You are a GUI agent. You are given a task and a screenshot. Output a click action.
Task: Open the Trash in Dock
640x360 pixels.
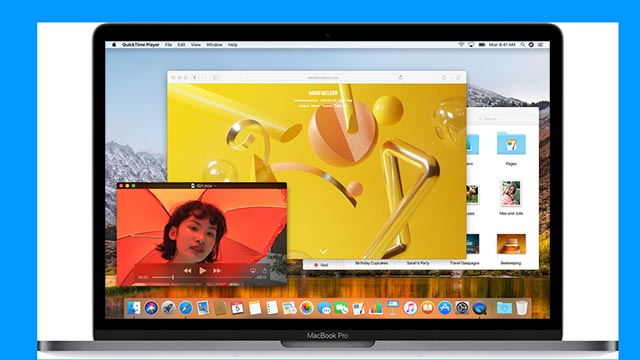(522, 308)
